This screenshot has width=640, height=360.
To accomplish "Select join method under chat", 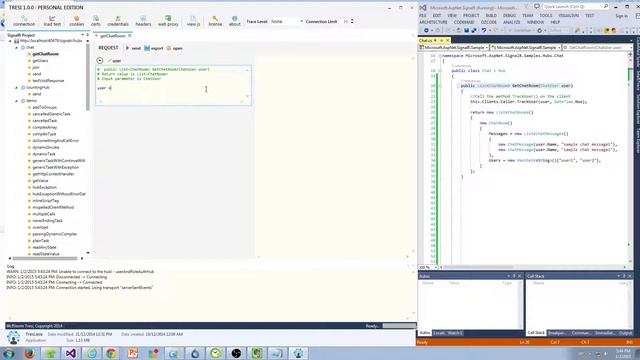I will click(x=36, y=67).
